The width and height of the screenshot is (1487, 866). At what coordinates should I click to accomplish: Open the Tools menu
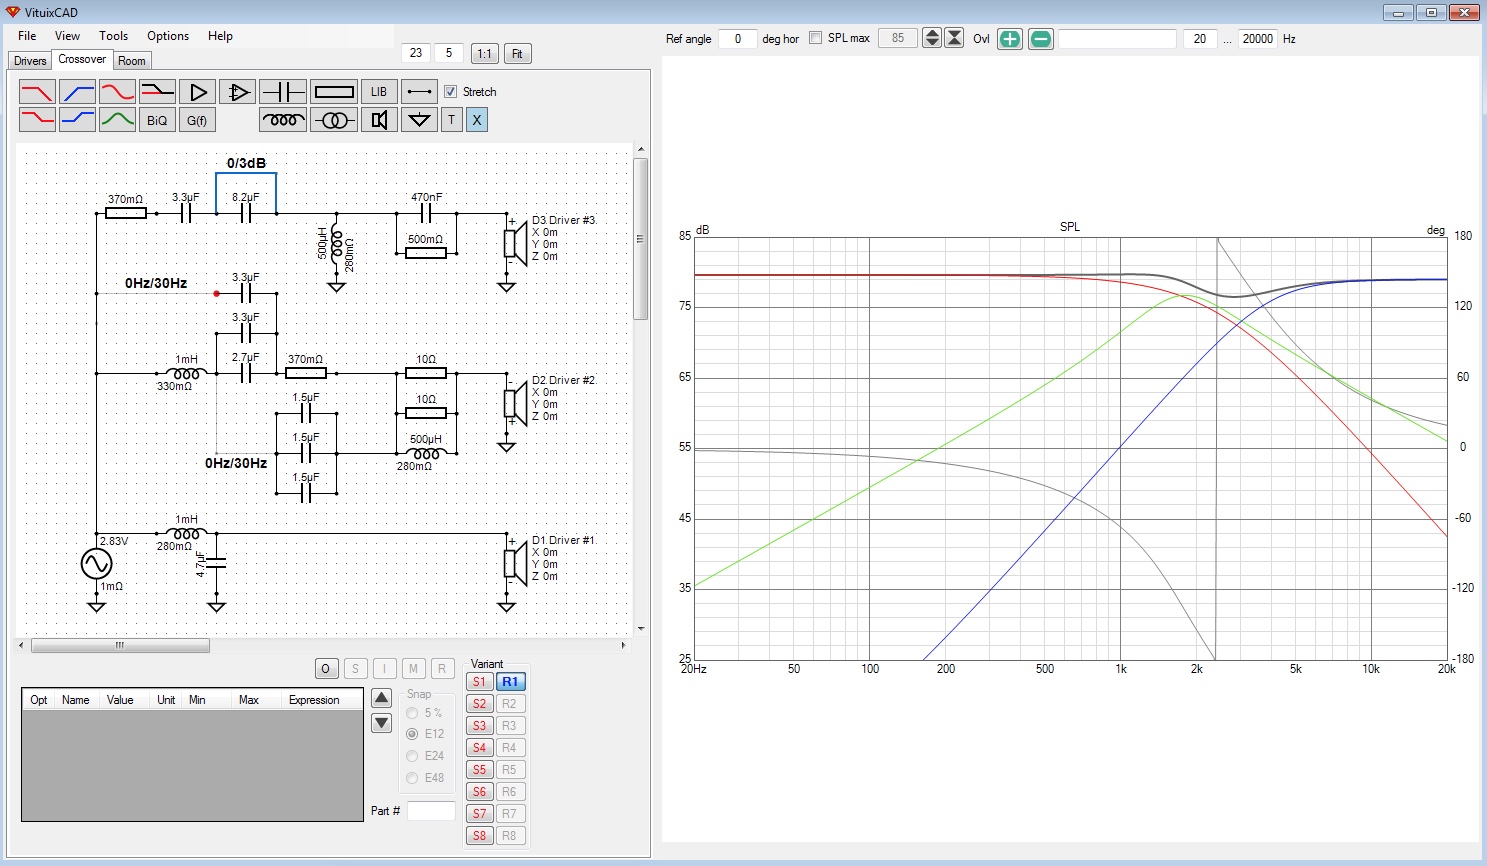tap(113, 36)
